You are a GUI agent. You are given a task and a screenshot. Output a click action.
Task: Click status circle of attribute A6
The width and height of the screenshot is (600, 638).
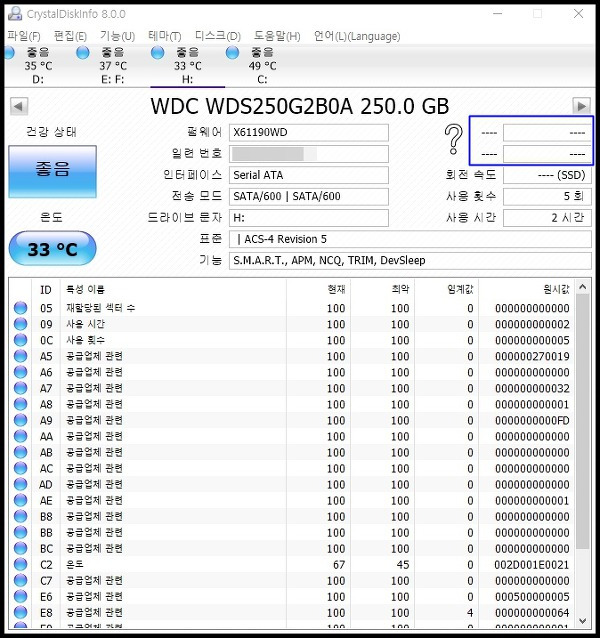click(x=20, y=372)
